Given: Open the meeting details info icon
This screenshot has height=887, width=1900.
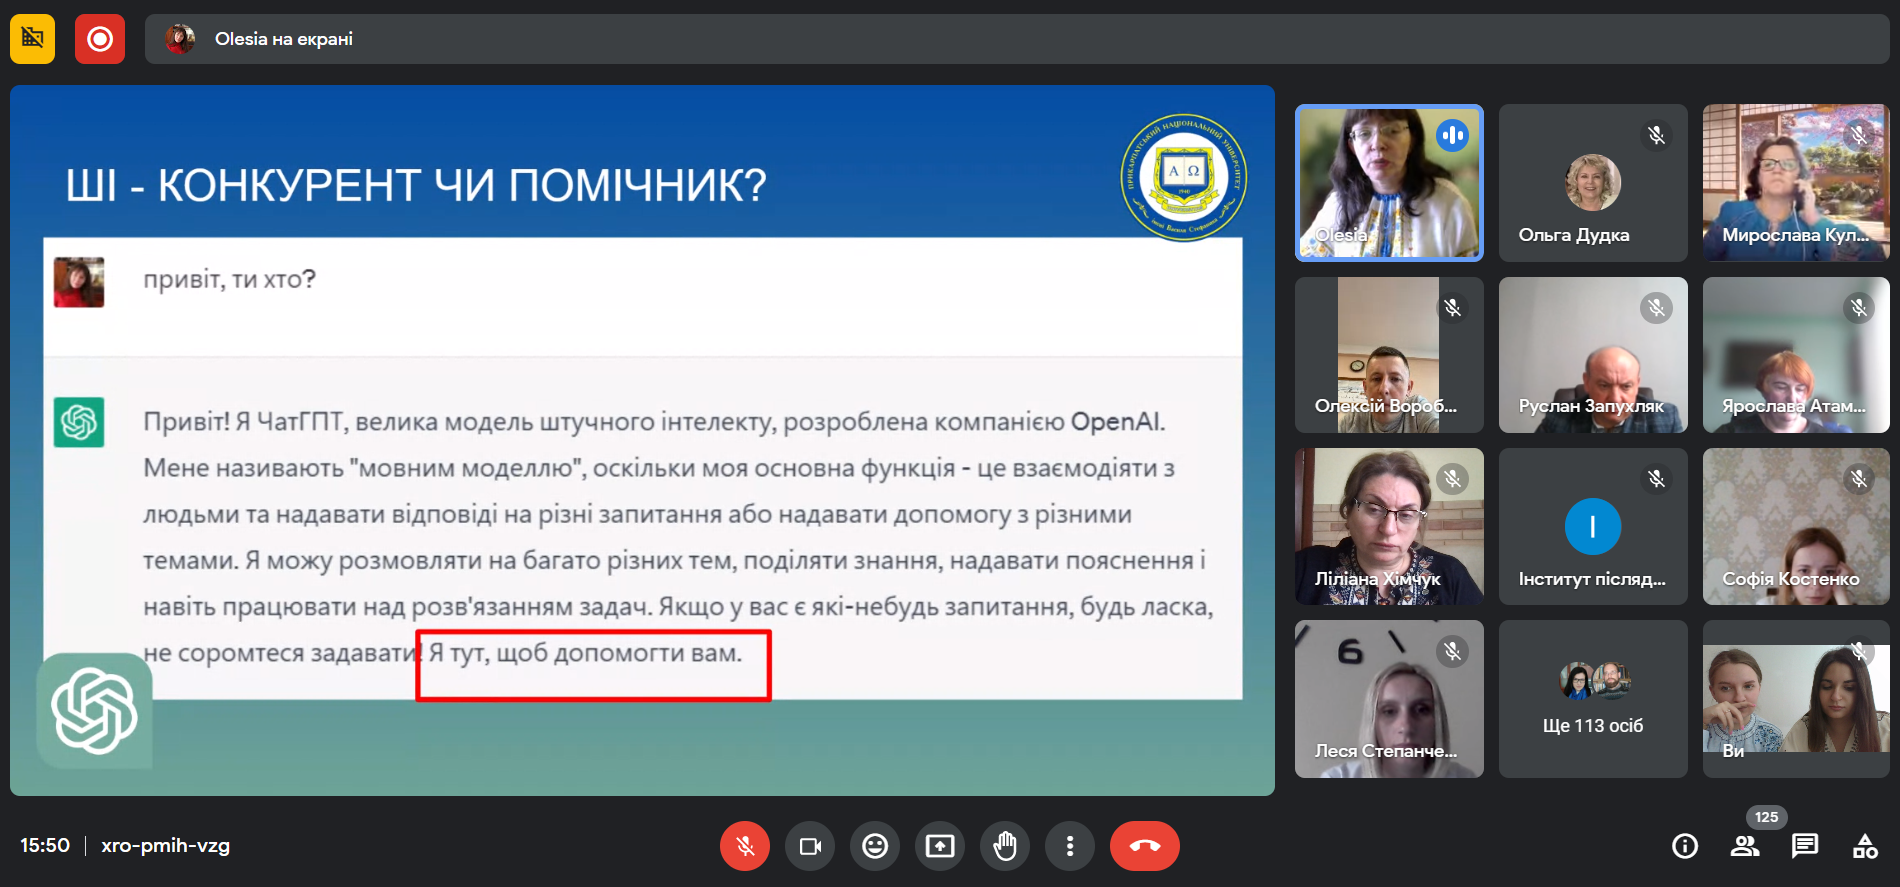Looking at the screenshot, I should tap(1685, 846).
